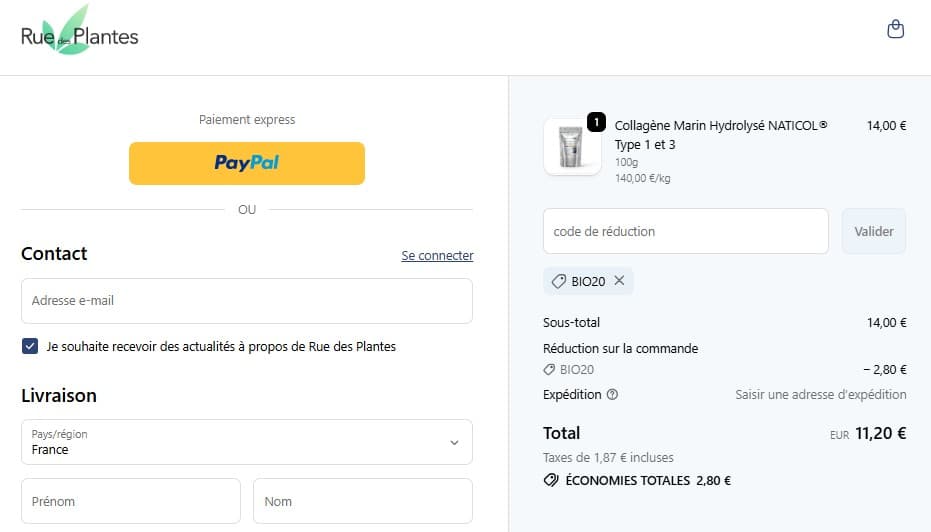Pay with PayPal express button

(246, 163)
